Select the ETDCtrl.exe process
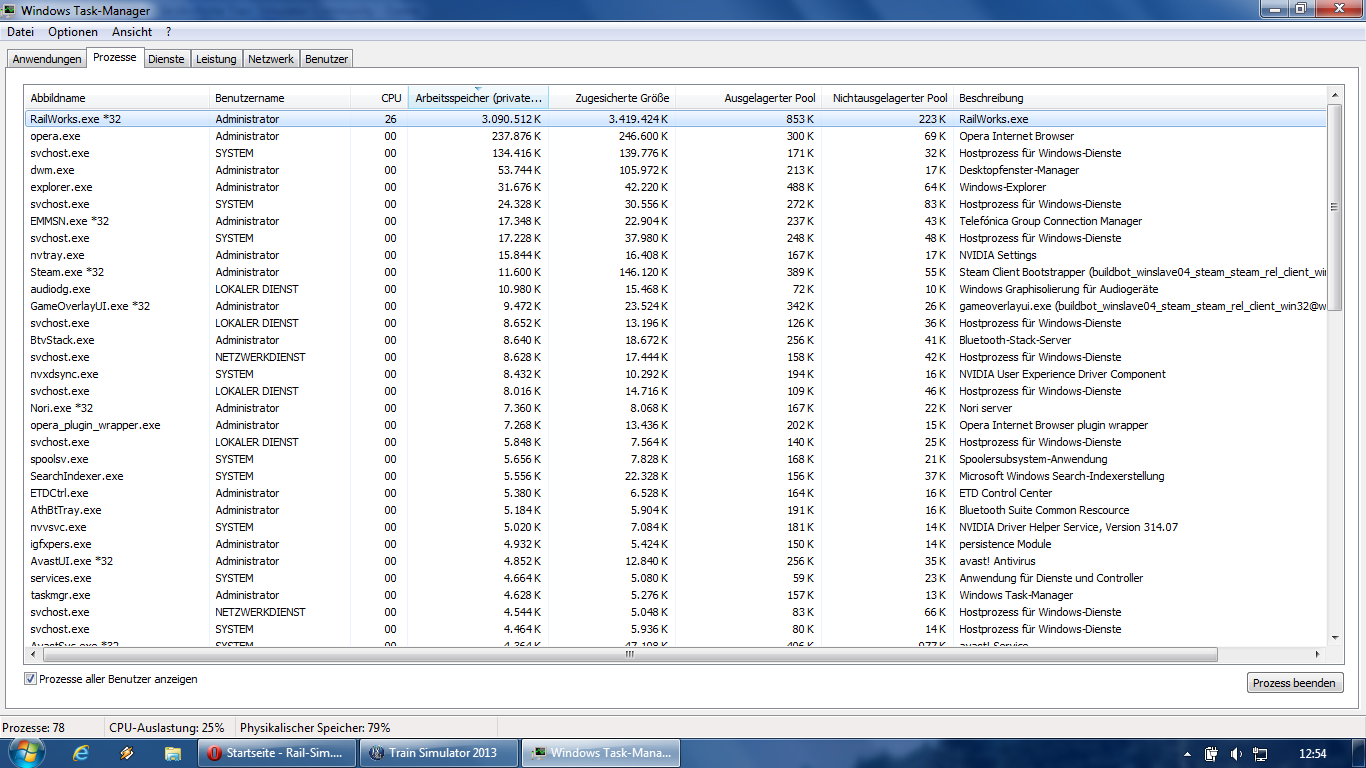This screenshot has width=1366, height=768. tap(676, 493)
